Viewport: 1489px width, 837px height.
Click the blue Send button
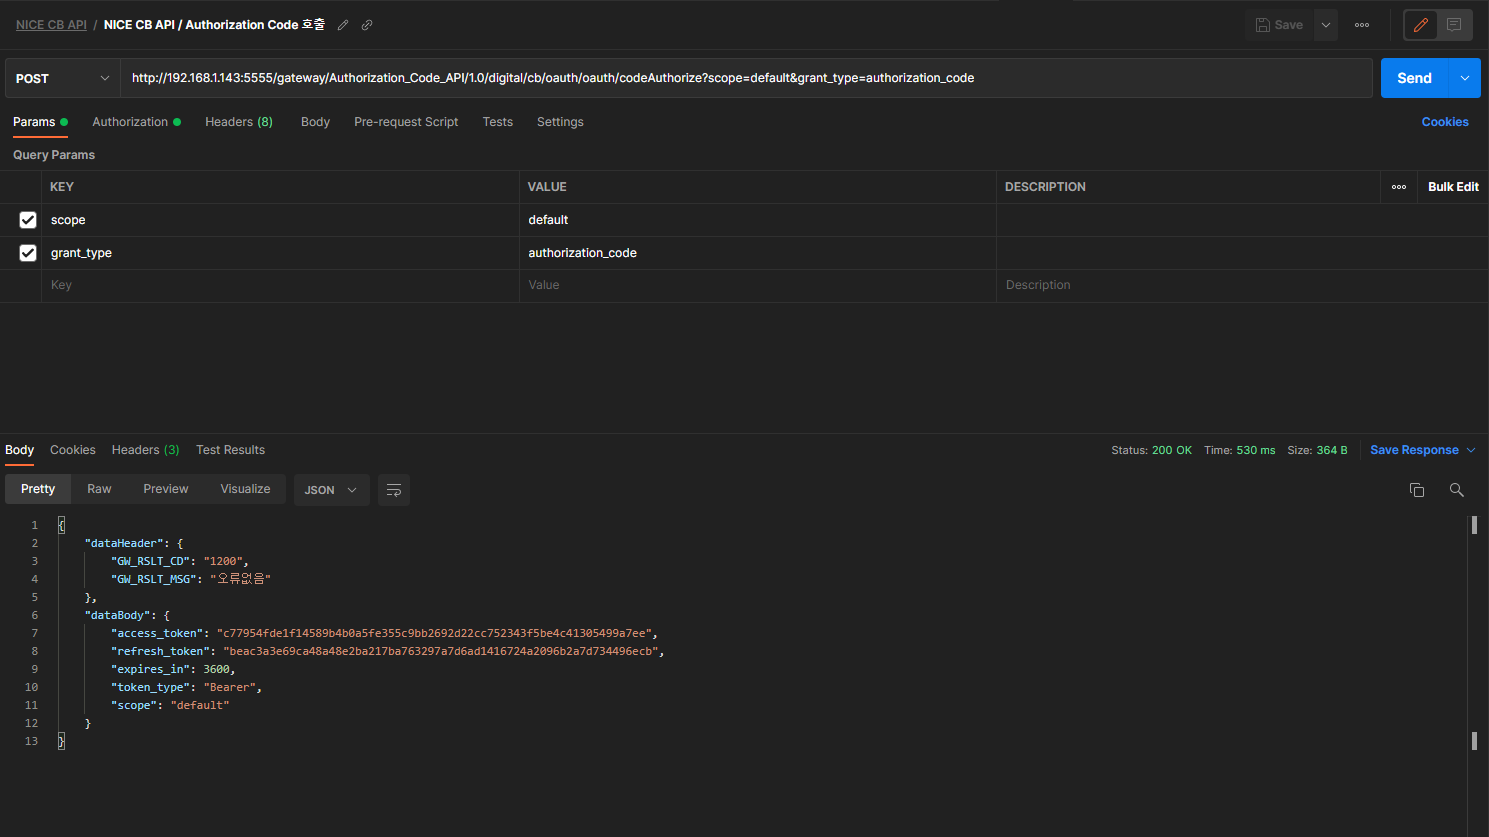pyautogui.click(x=1414, y=78)
